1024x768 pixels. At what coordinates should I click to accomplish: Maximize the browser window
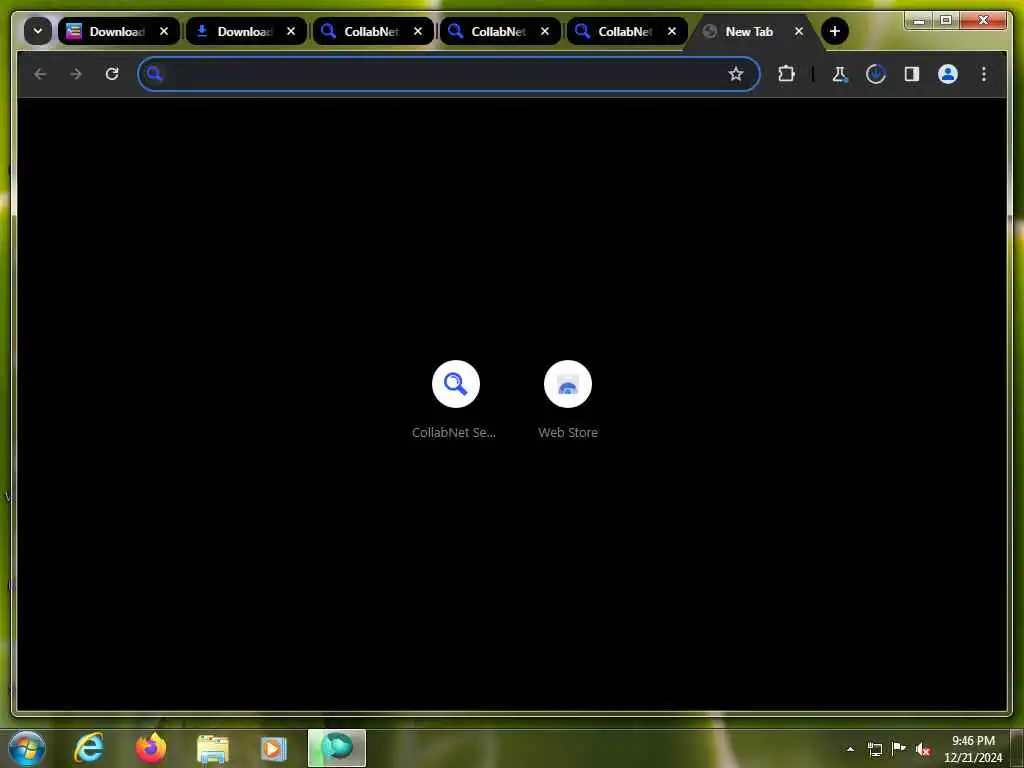(x=946, y=21)
